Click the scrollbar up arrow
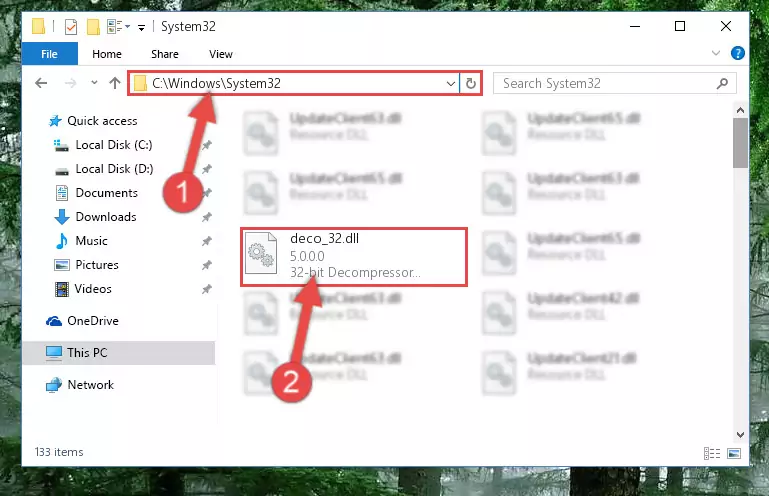 (x=741, y=110)
